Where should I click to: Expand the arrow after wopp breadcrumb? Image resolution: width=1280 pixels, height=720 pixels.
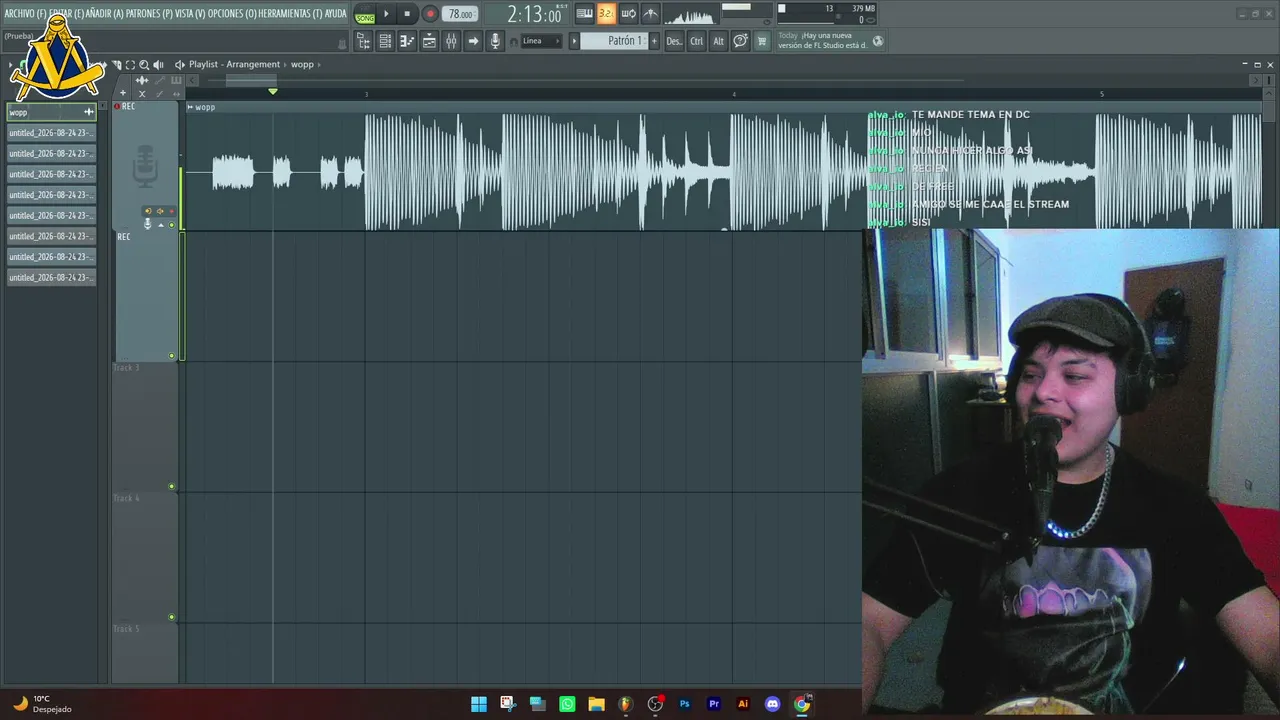[x=319, y=65]
